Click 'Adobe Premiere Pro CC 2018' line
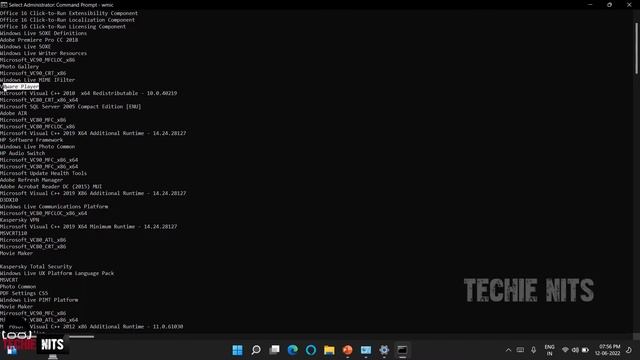The image size is (640, 360). coord(39,40)
